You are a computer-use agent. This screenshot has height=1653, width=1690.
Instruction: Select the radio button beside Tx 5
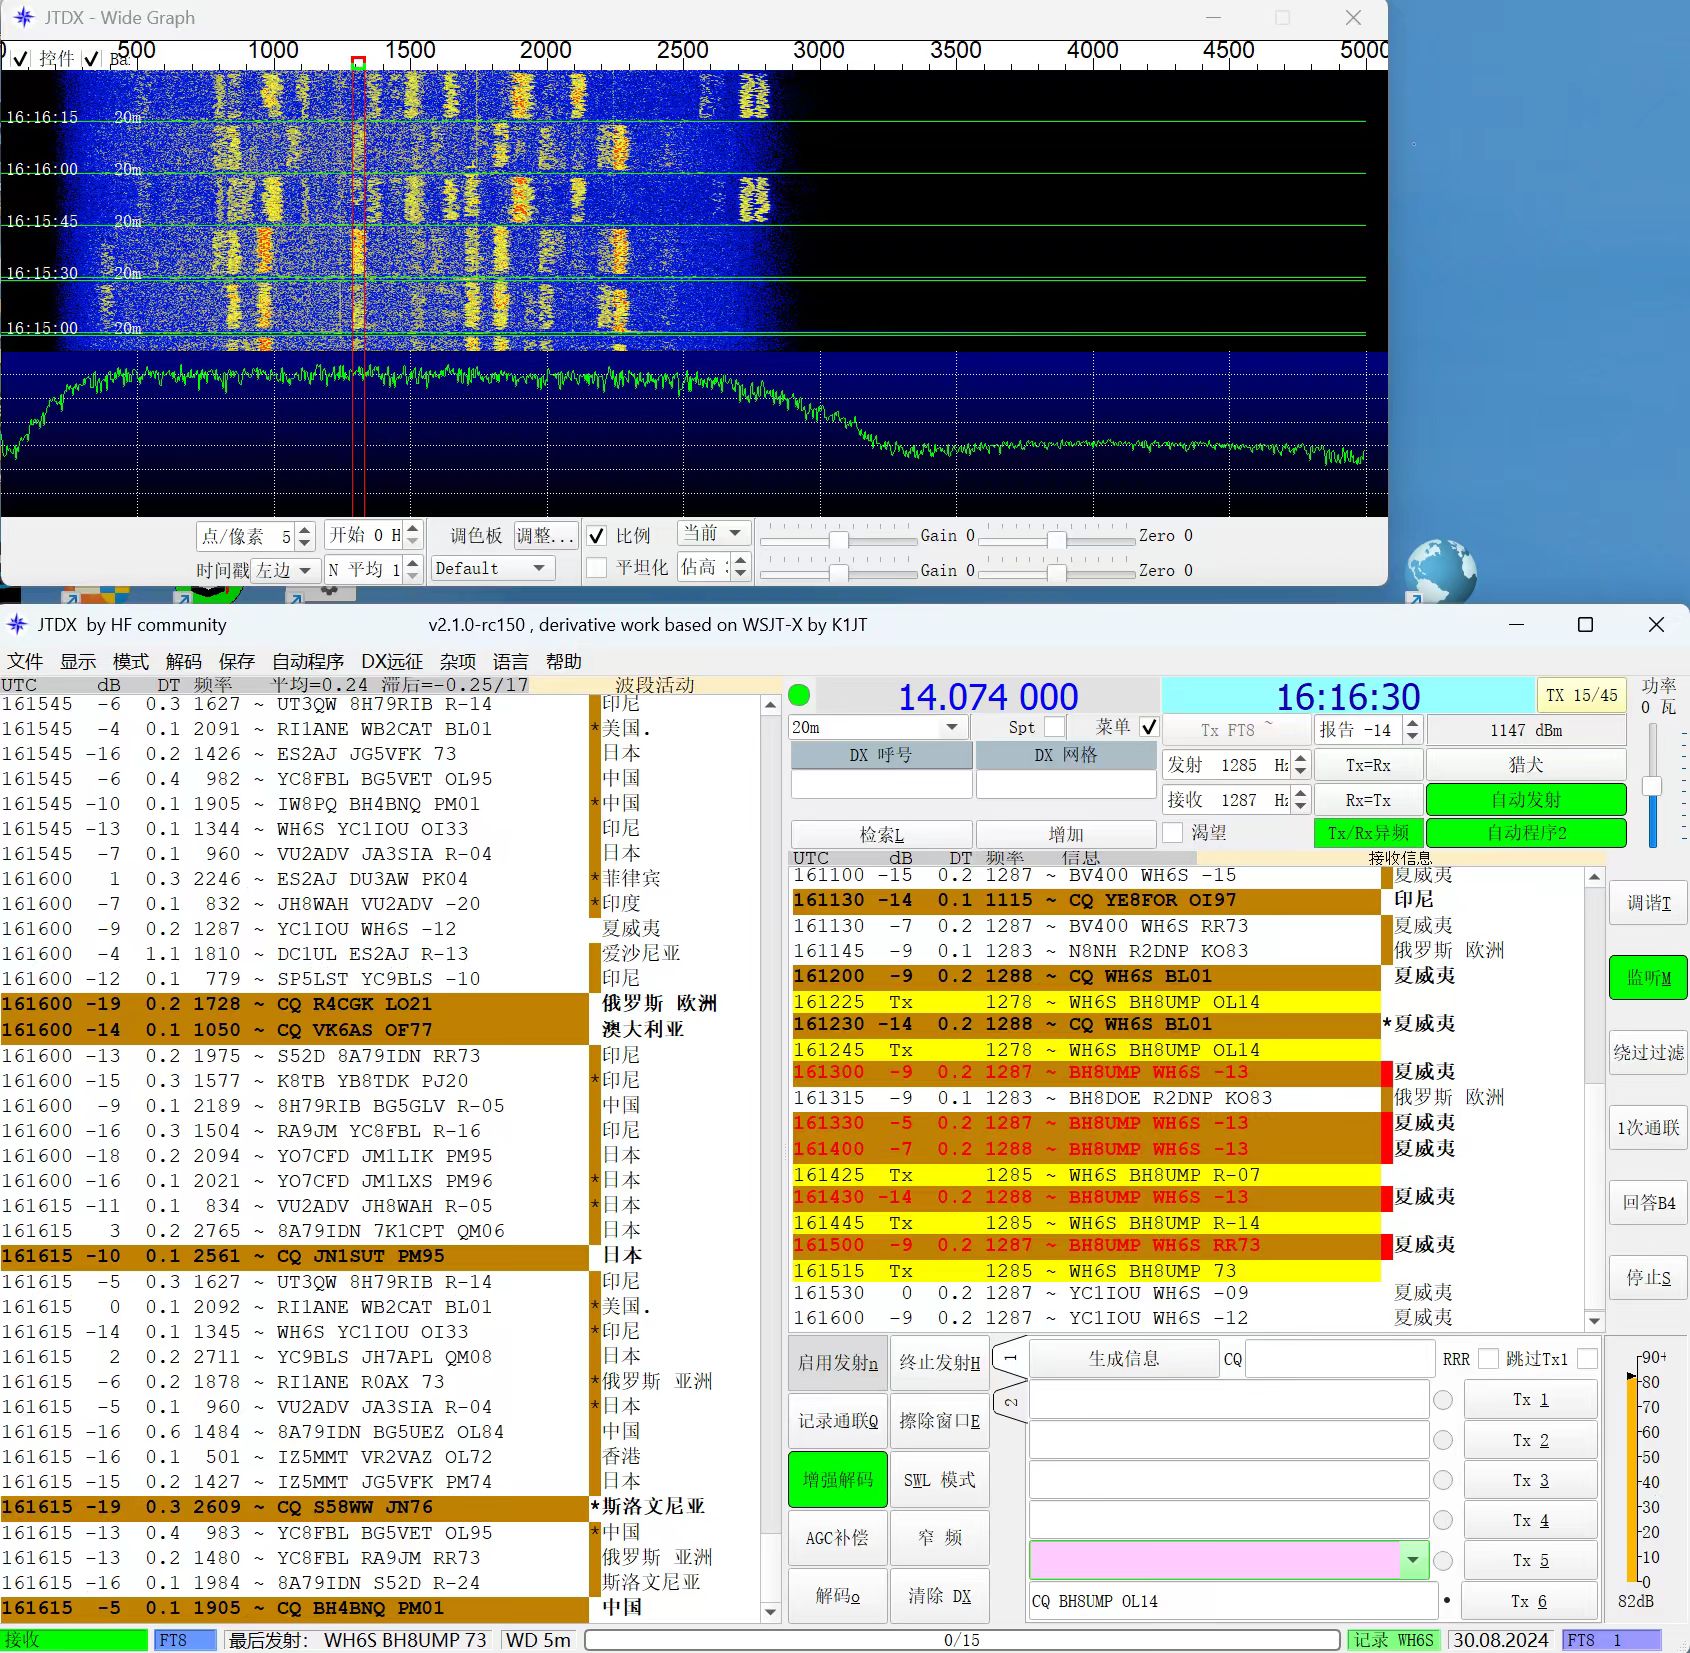(1443, 1560)
